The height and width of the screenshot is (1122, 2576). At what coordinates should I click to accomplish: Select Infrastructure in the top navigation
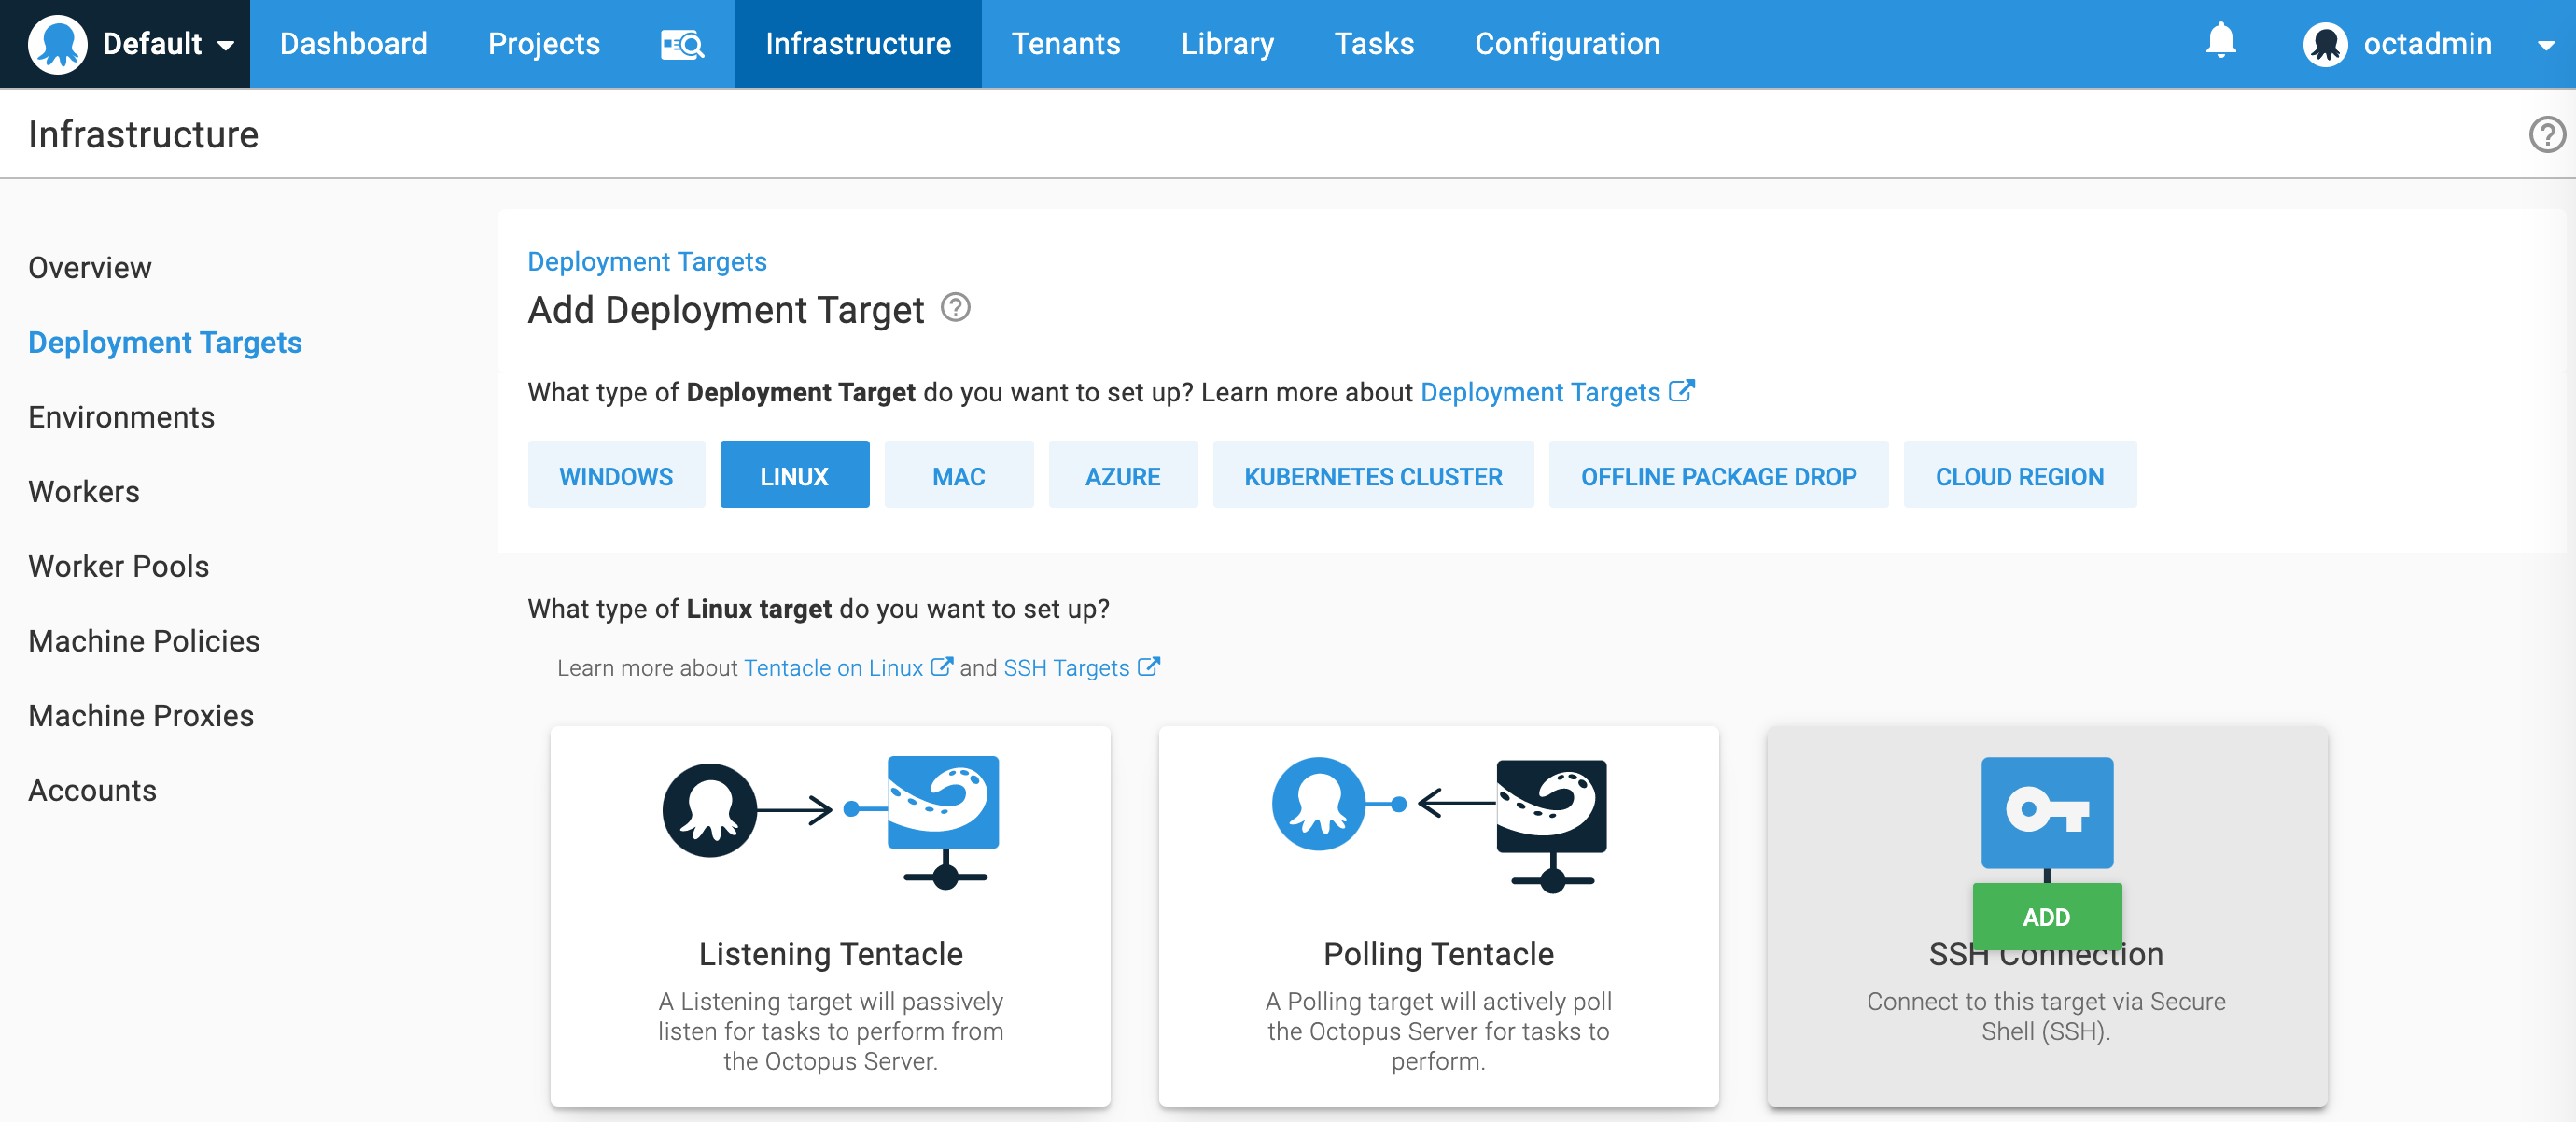pos(858,44)
